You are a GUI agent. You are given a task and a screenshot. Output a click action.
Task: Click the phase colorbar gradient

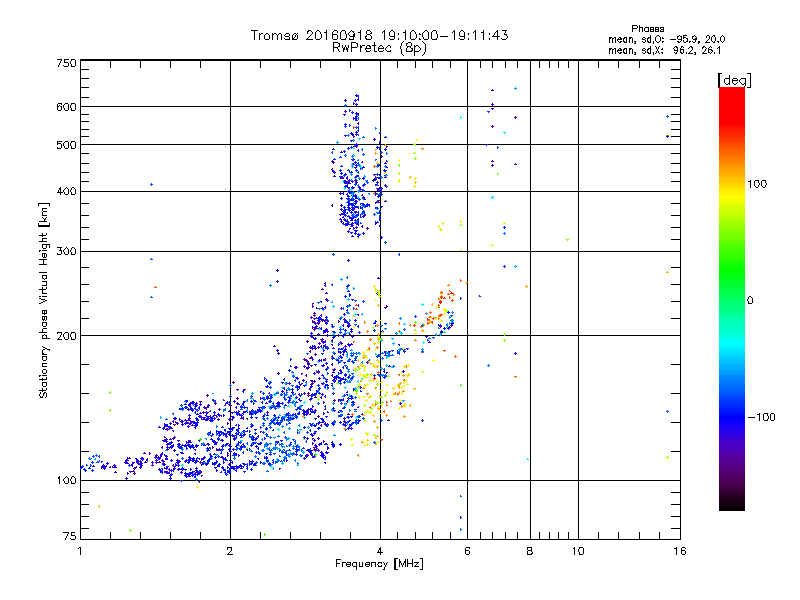point(732,298)
